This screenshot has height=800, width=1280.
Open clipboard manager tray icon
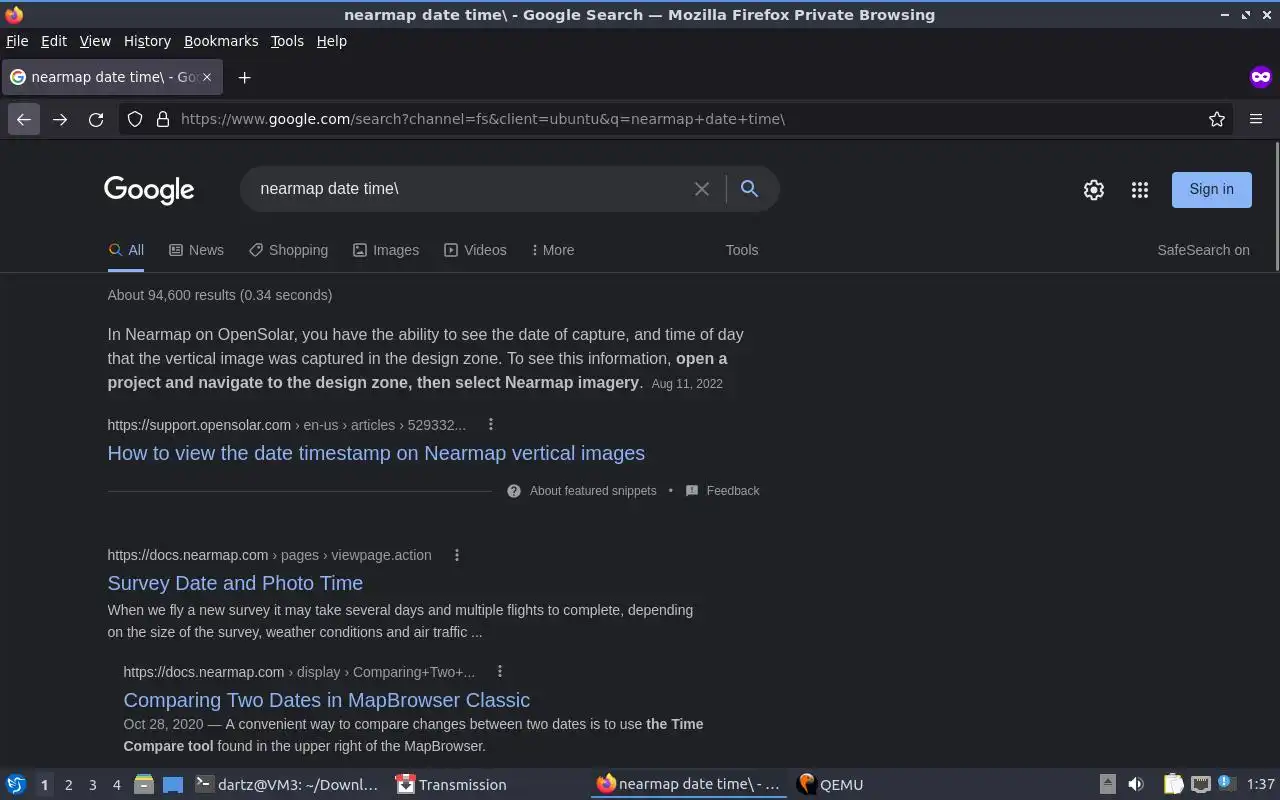click(x=1173, y=785)
